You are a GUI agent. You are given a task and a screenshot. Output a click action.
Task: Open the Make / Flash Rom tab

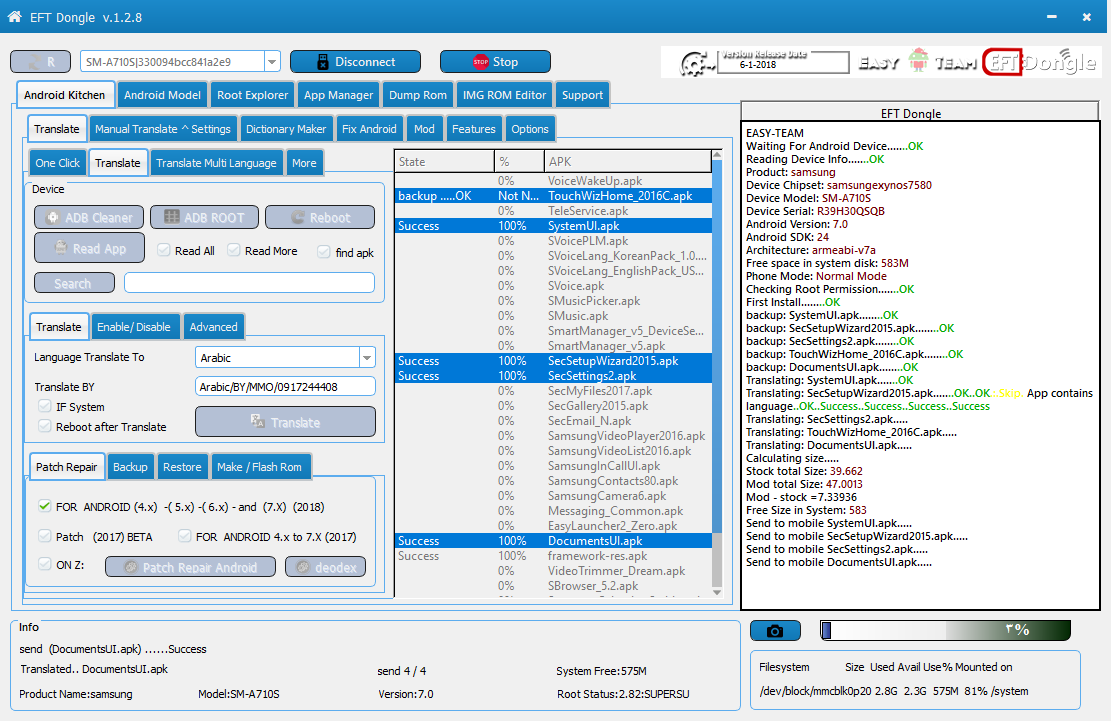259,467
